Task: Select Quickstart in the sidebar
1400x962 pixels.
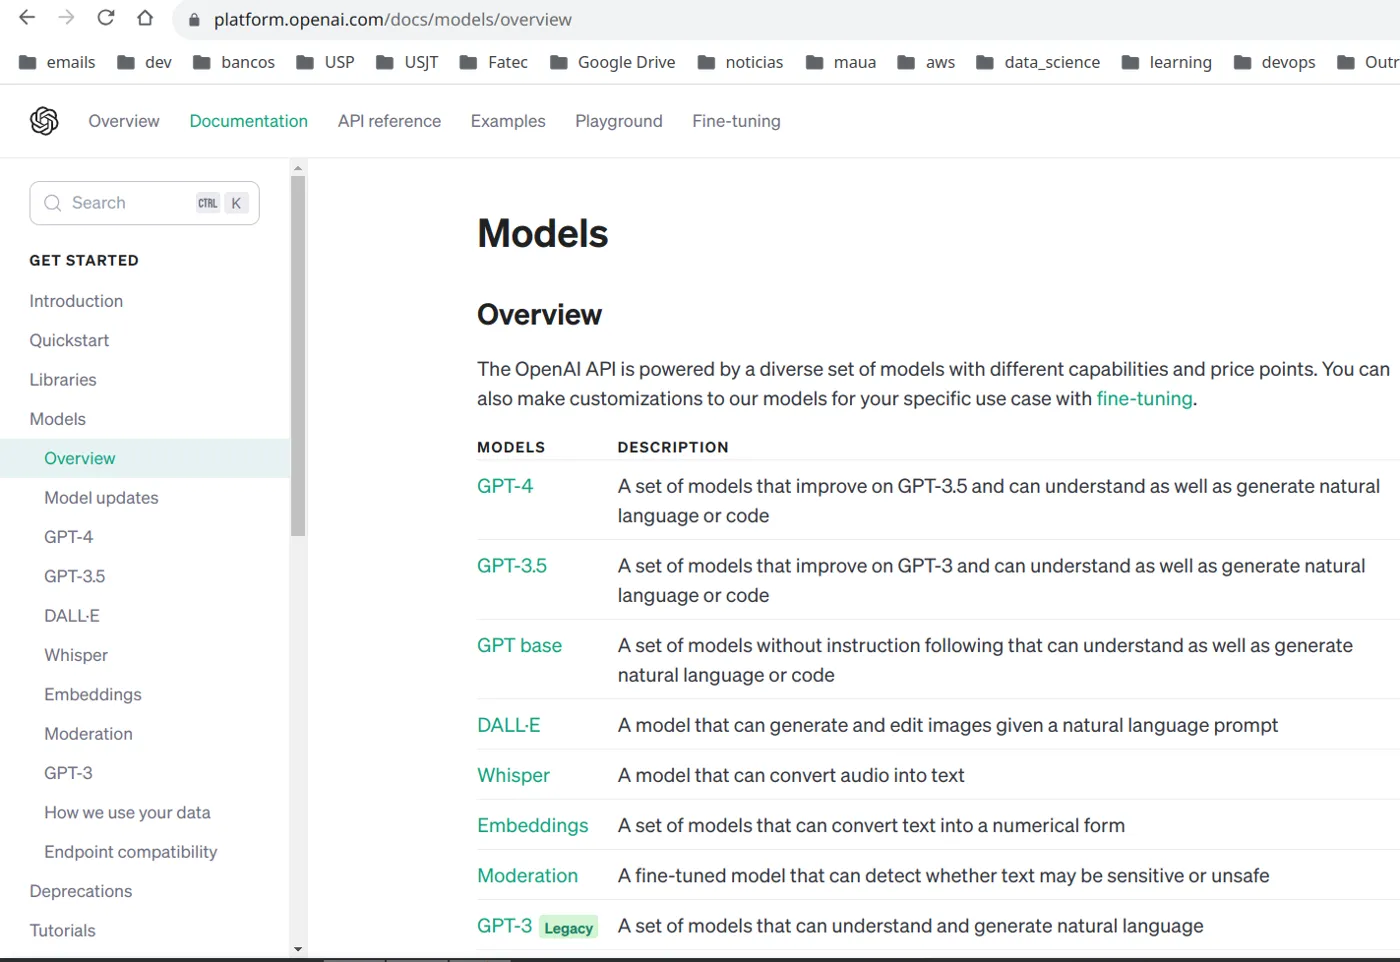Action: point(69,340)
